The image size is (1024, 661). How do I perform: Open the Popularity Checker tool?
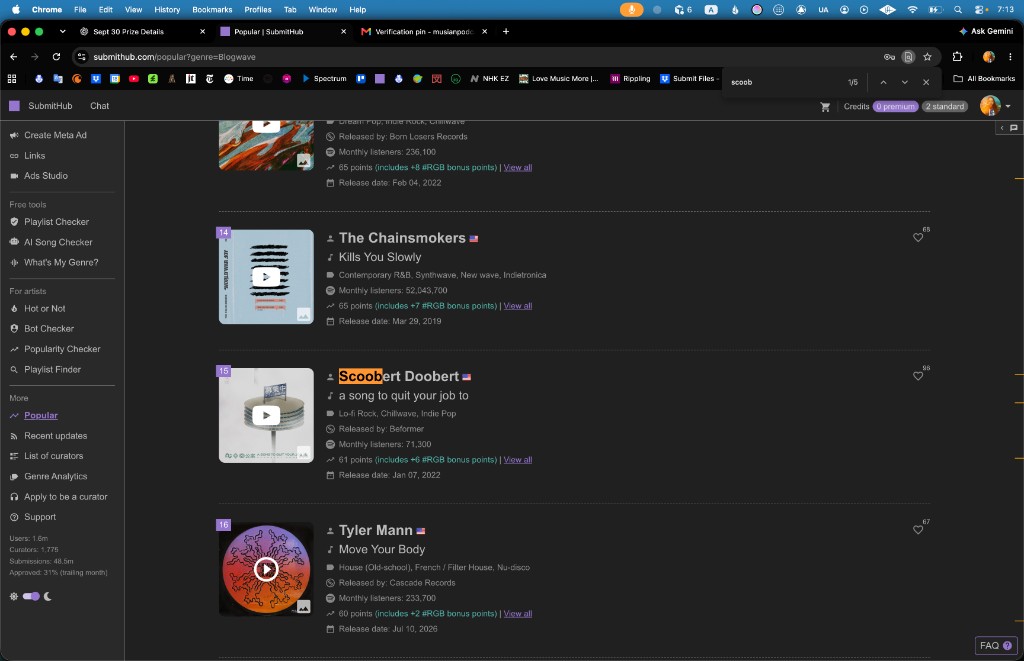62,349
